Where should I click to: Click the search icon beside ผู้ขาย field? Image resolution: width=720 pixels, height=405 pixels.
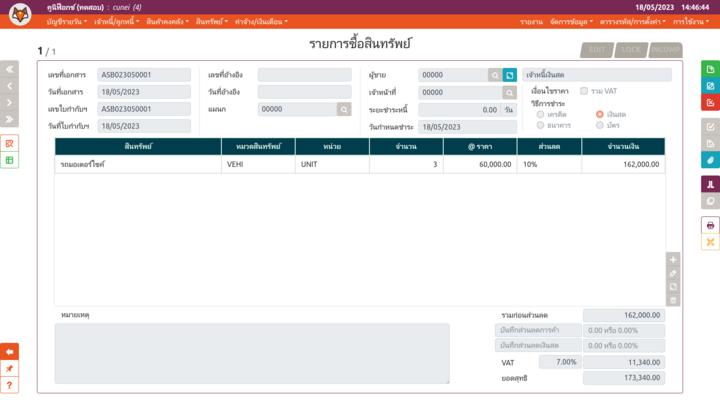coord(494,75)
